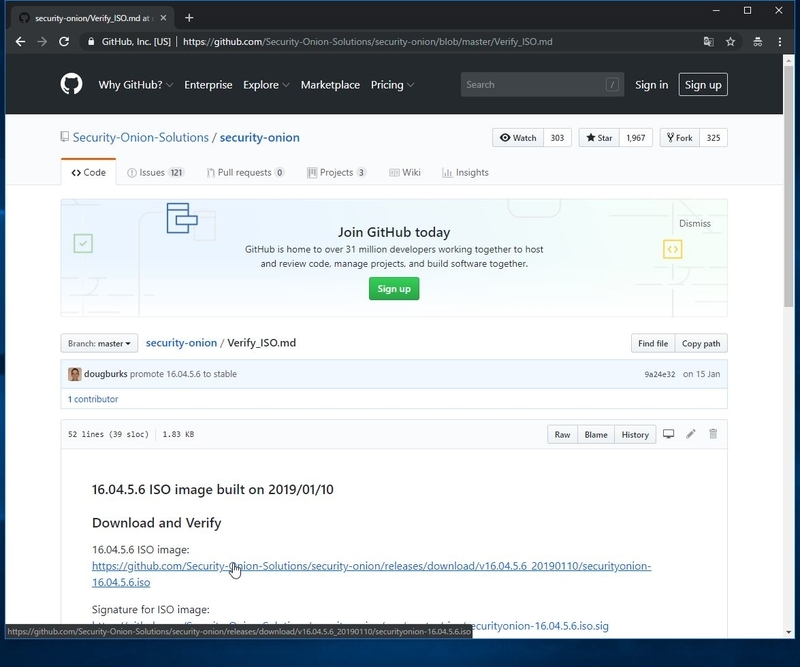This screenshot has width=800, height=667.
Task: Click the Star button
Action: click(599, 138)
